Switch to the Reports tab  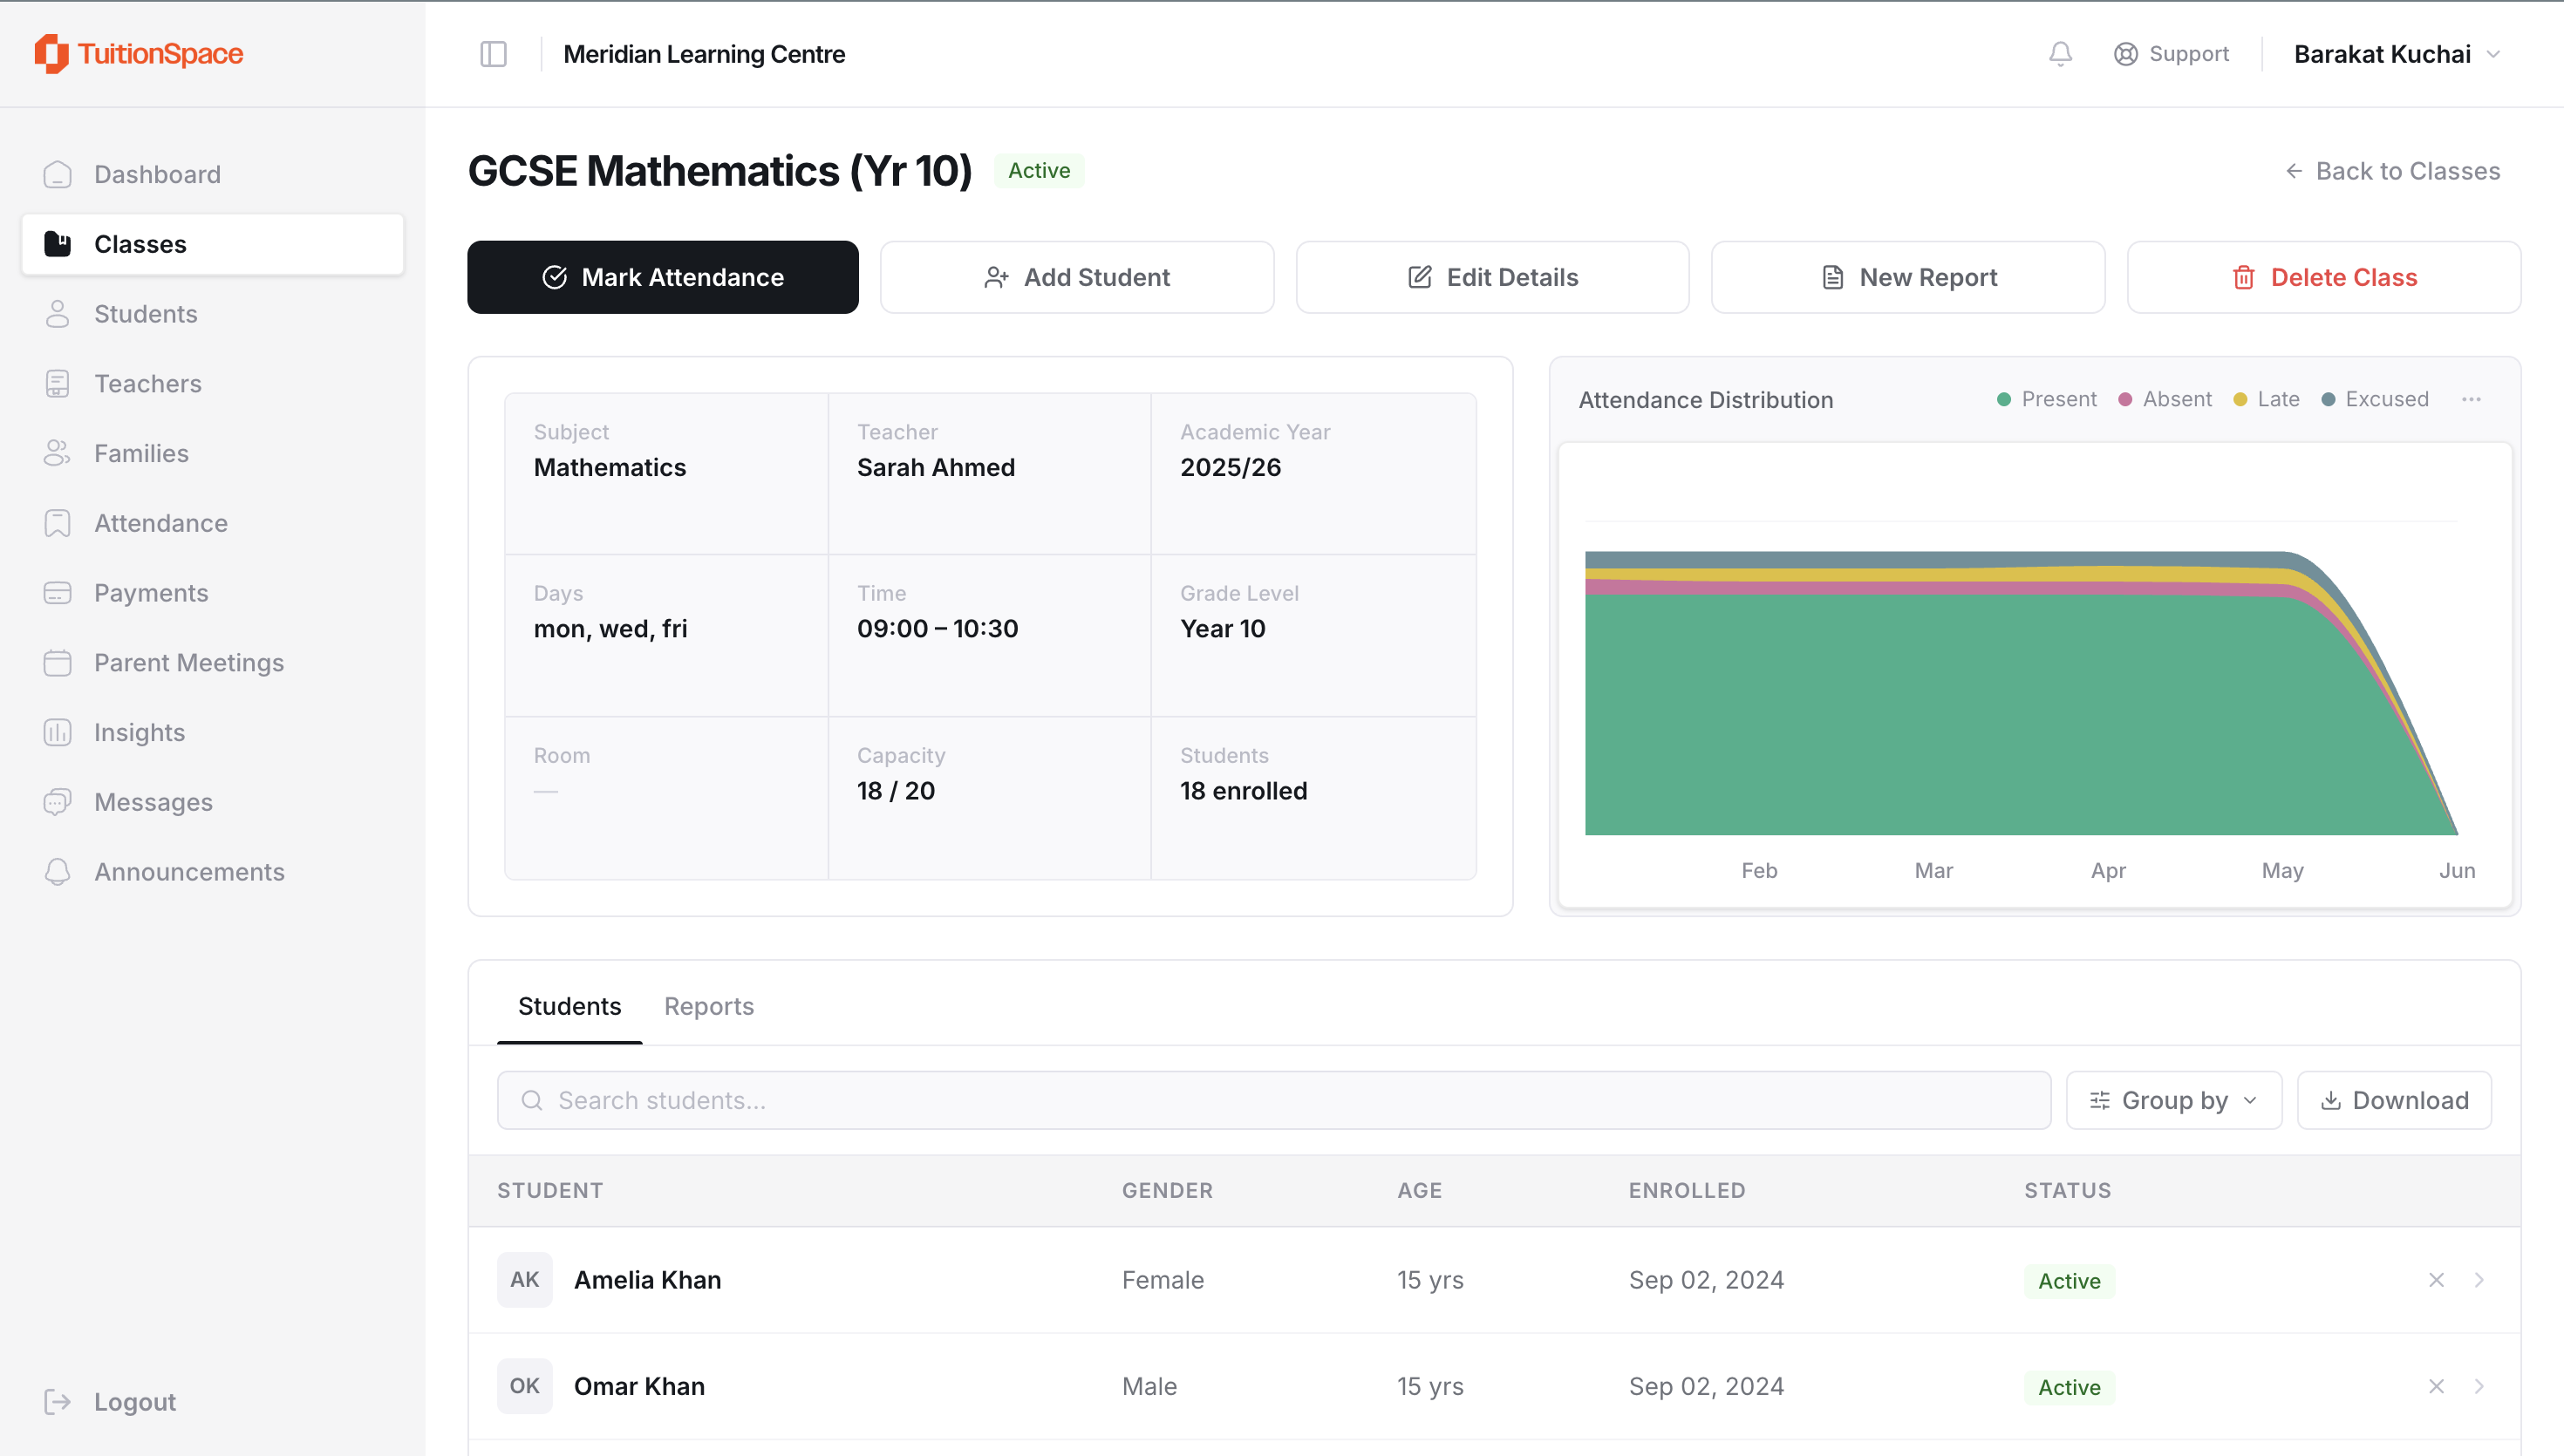[x=709, y=1006]
